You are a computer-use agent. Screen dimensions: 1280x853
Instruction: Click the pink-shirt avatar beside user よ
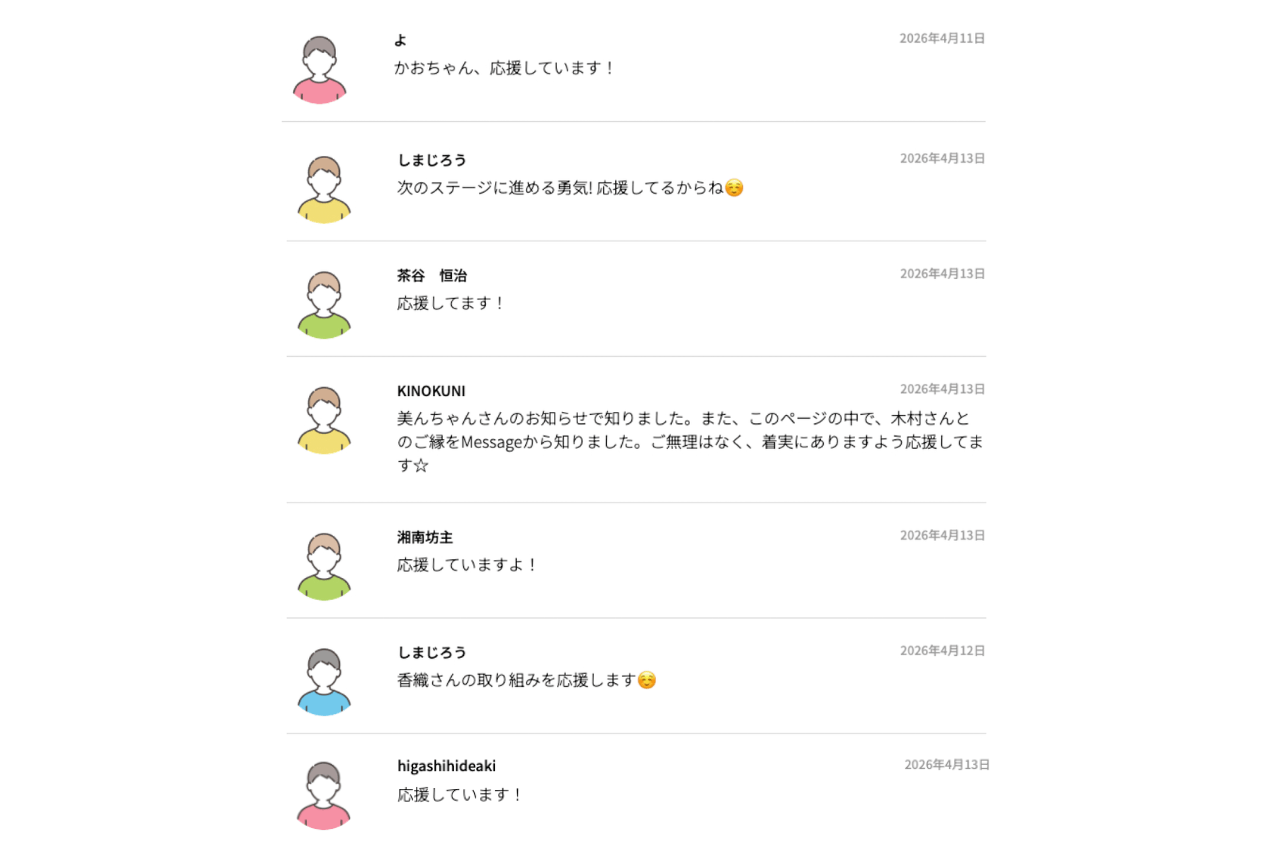(320, 70)
